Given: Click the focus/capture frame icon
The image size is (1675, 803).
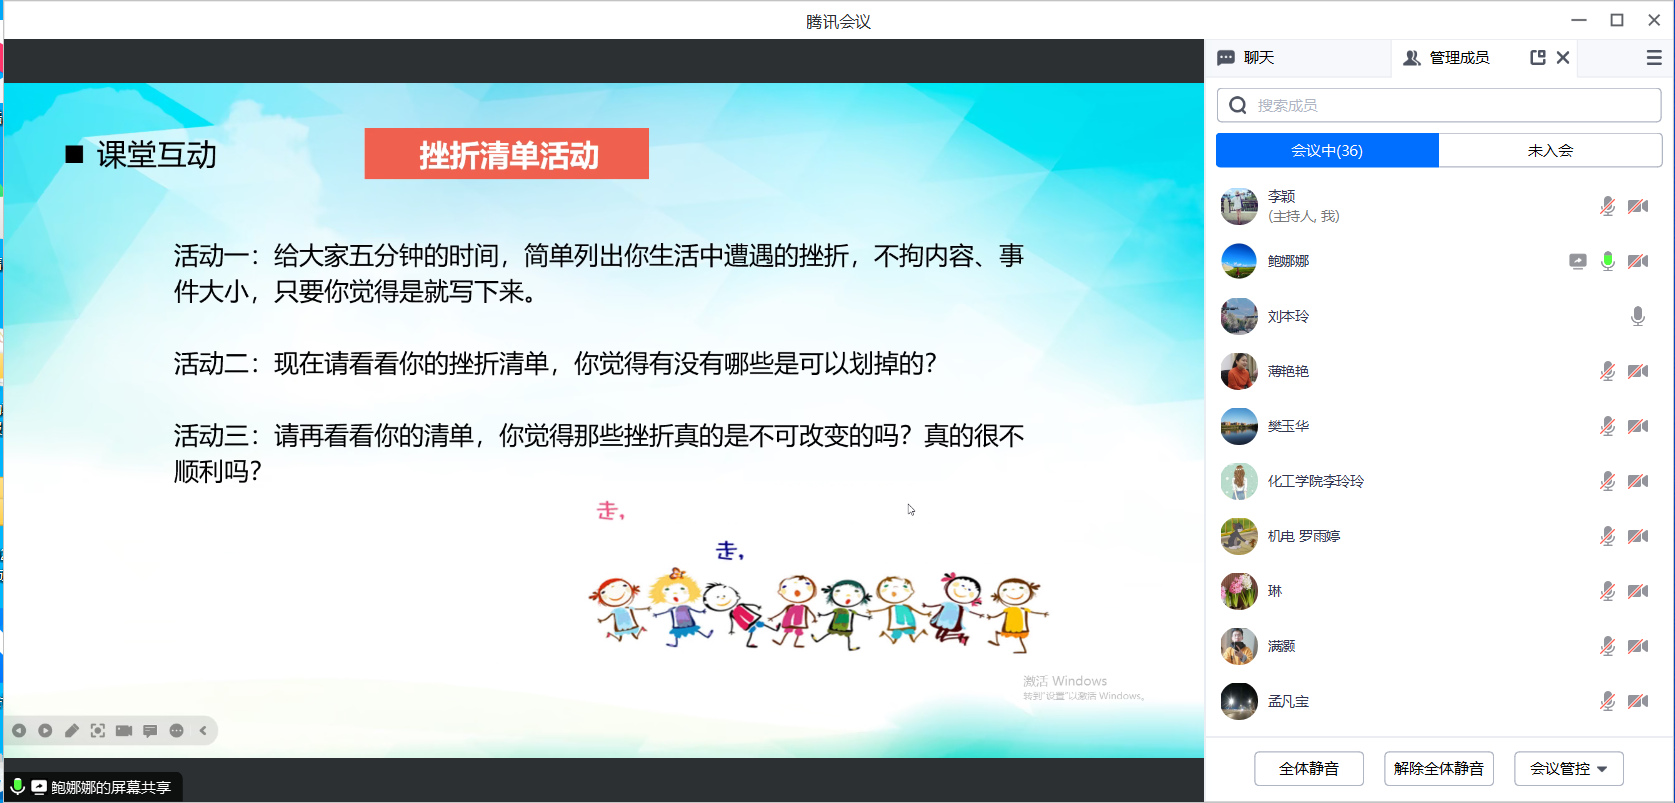Looking at the screenshot, I should [x=98, y=731].
